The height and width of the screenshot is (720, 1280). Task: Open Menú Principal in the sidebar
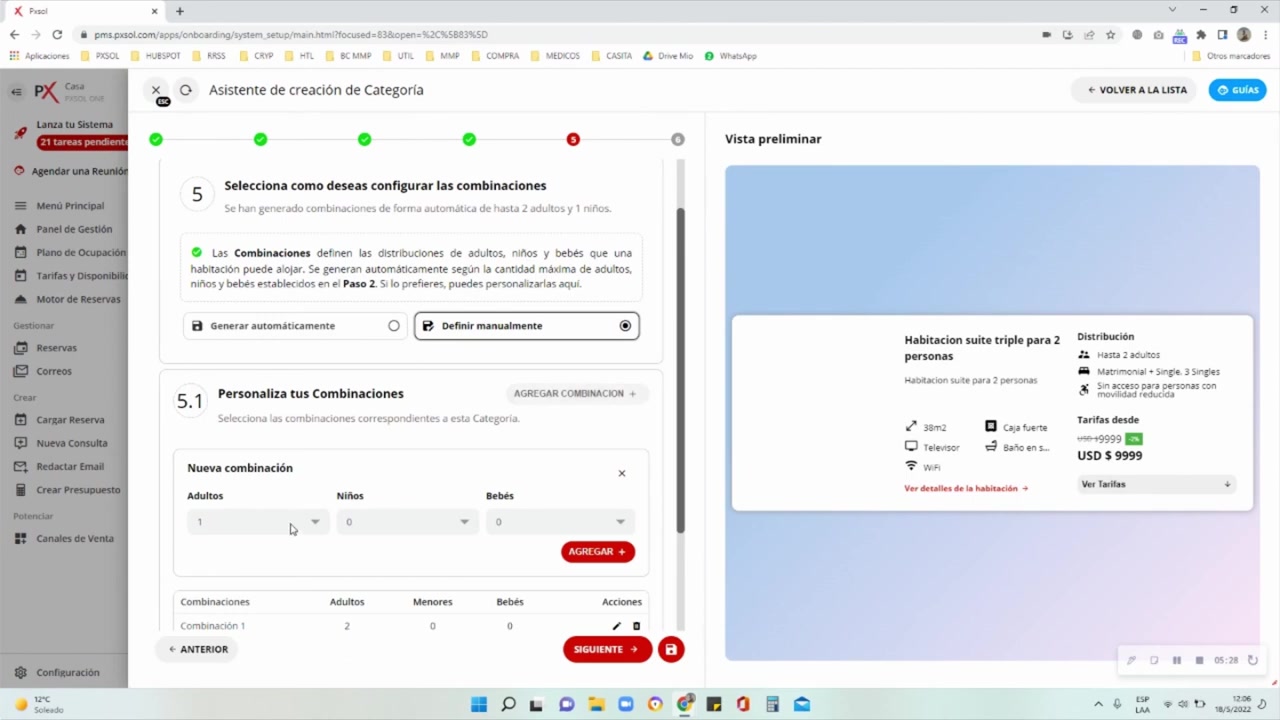(x=69, y=205)
